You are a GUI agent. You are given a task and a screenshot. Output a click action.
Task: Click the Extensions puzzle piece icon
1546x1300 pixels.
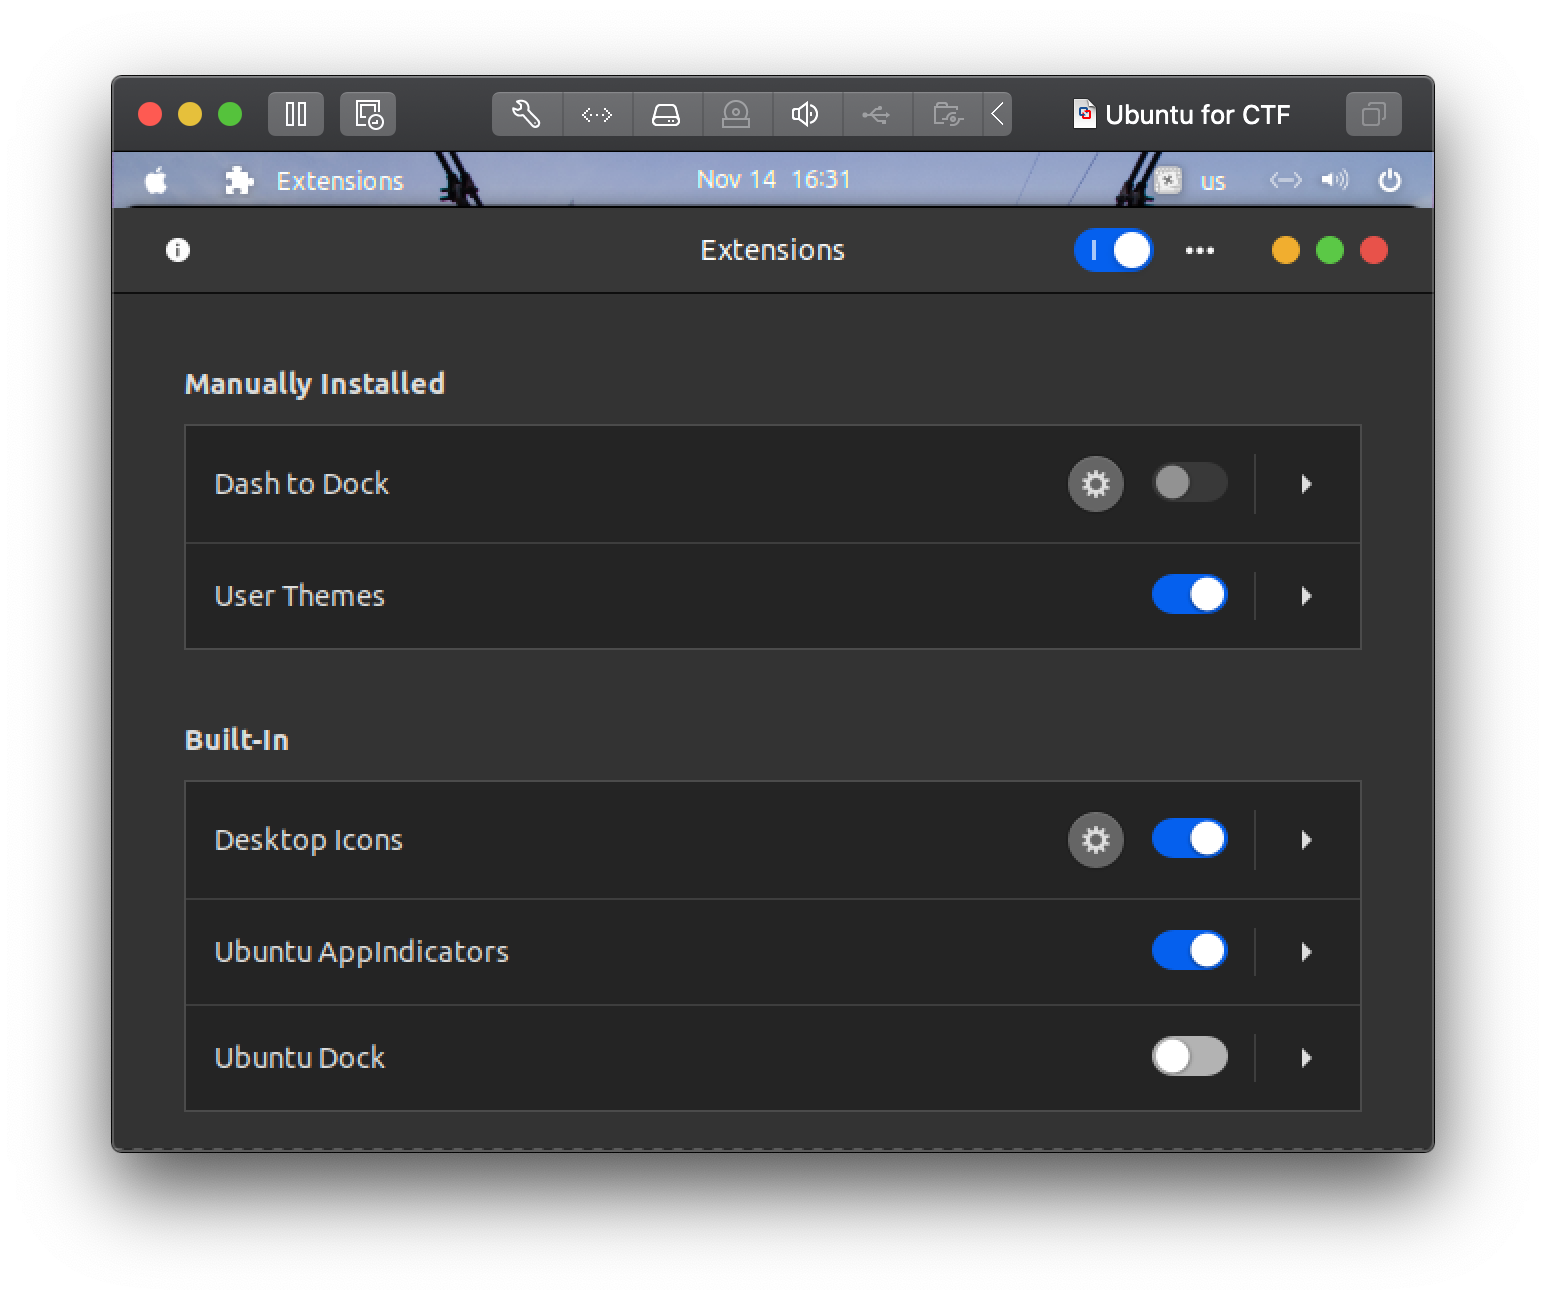point(239,181)
